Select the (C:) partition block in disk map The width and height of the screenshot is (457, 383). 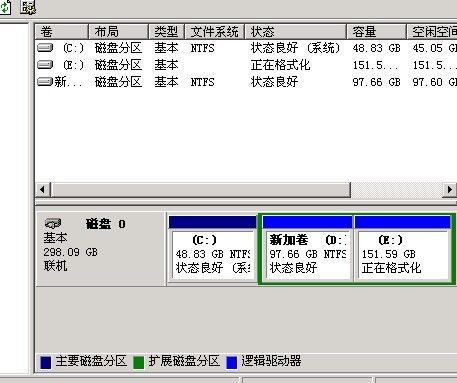[x=213, y=249]
